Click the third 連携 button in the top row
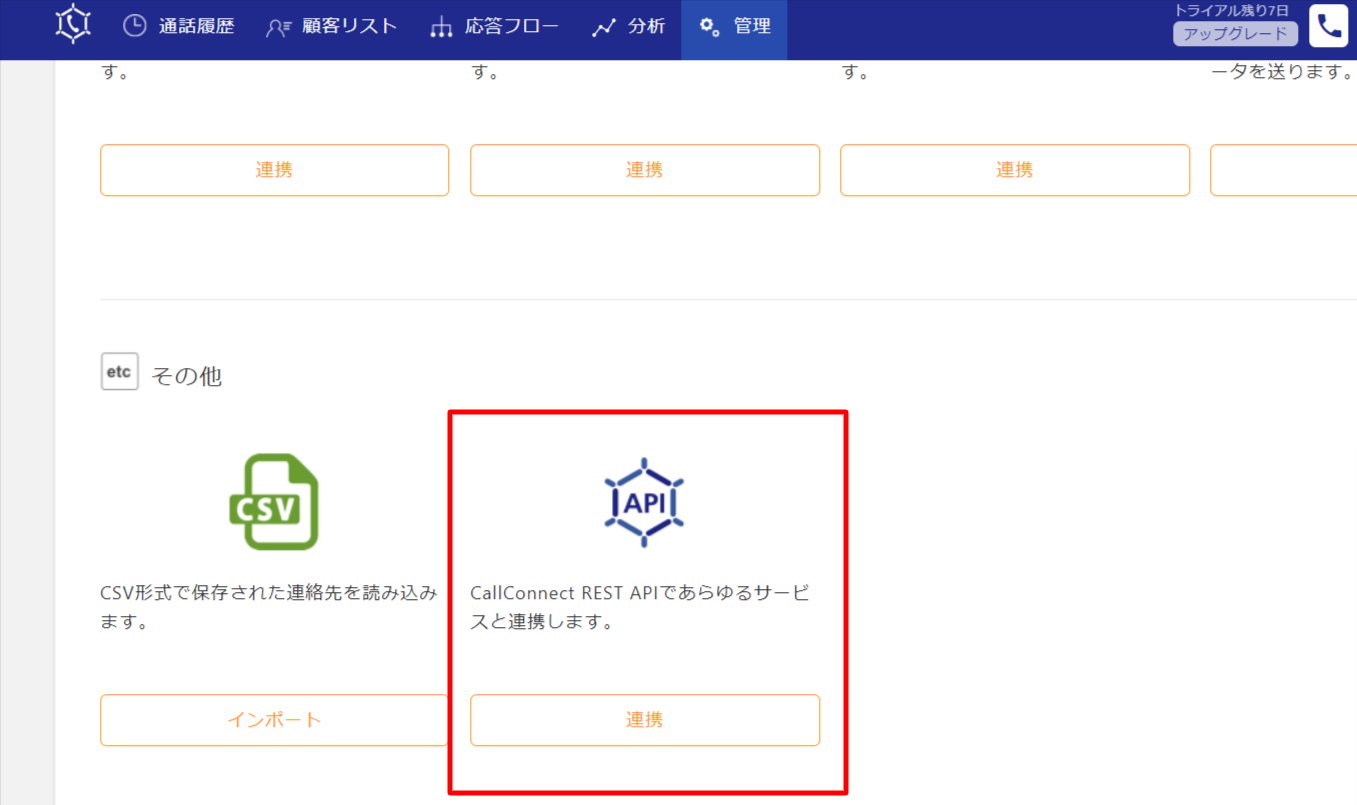1357x805 pixels. pos(1015,170)
